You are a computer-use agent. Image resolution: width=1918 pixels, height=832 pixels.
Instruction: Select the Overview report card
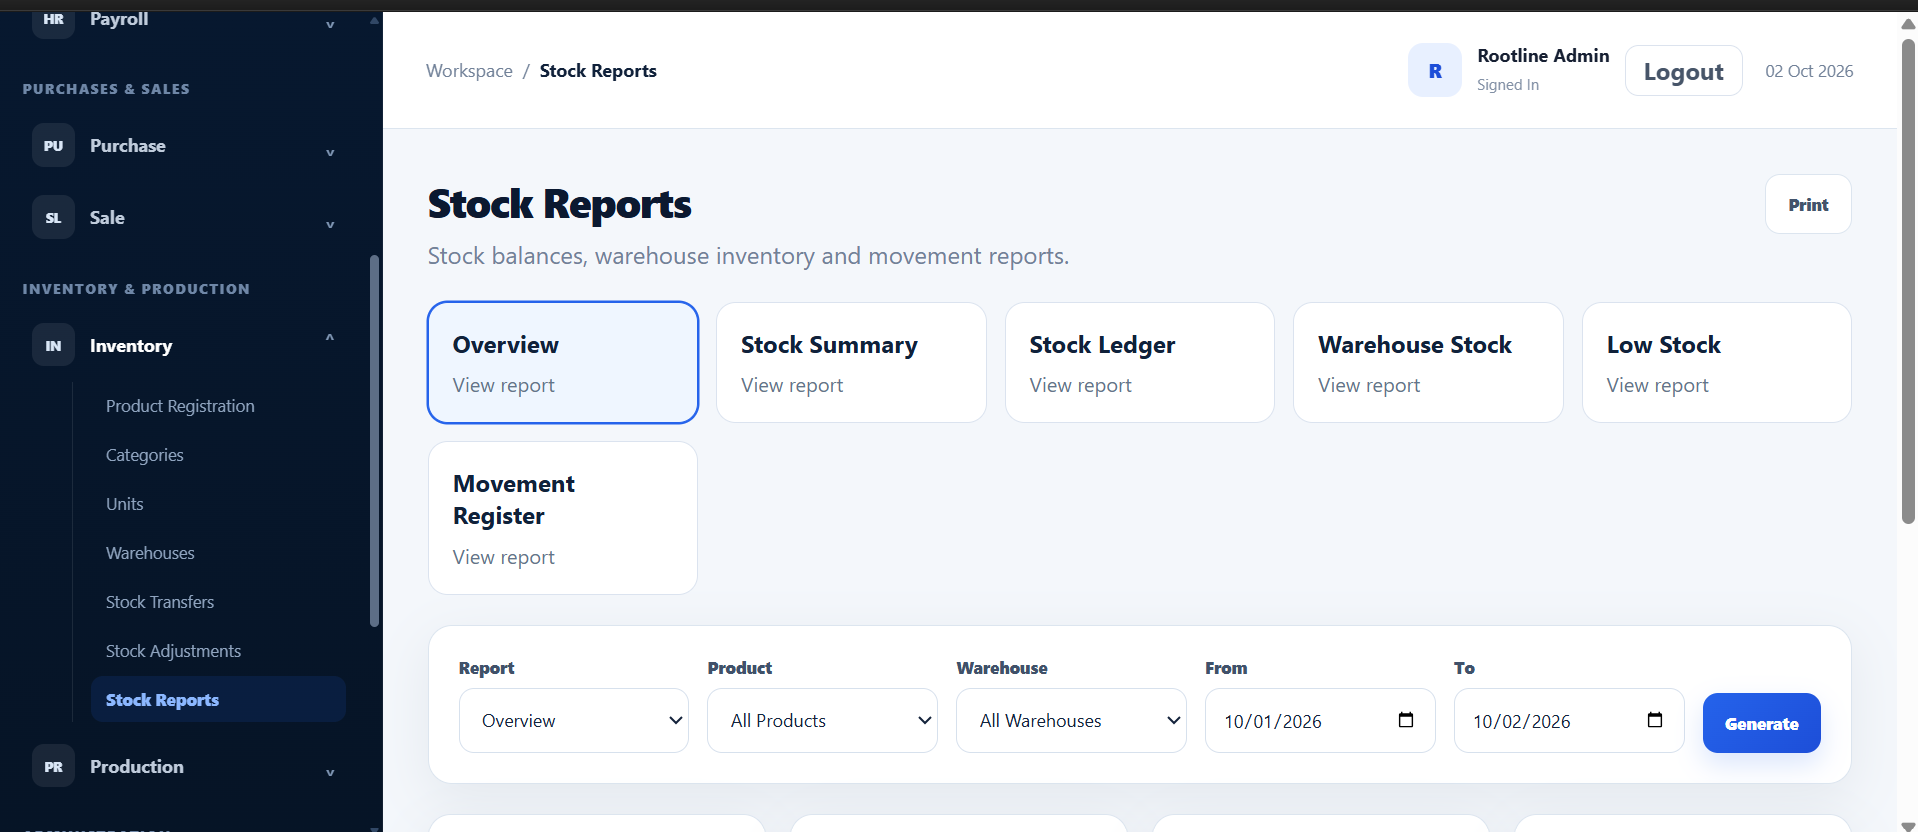563,362
